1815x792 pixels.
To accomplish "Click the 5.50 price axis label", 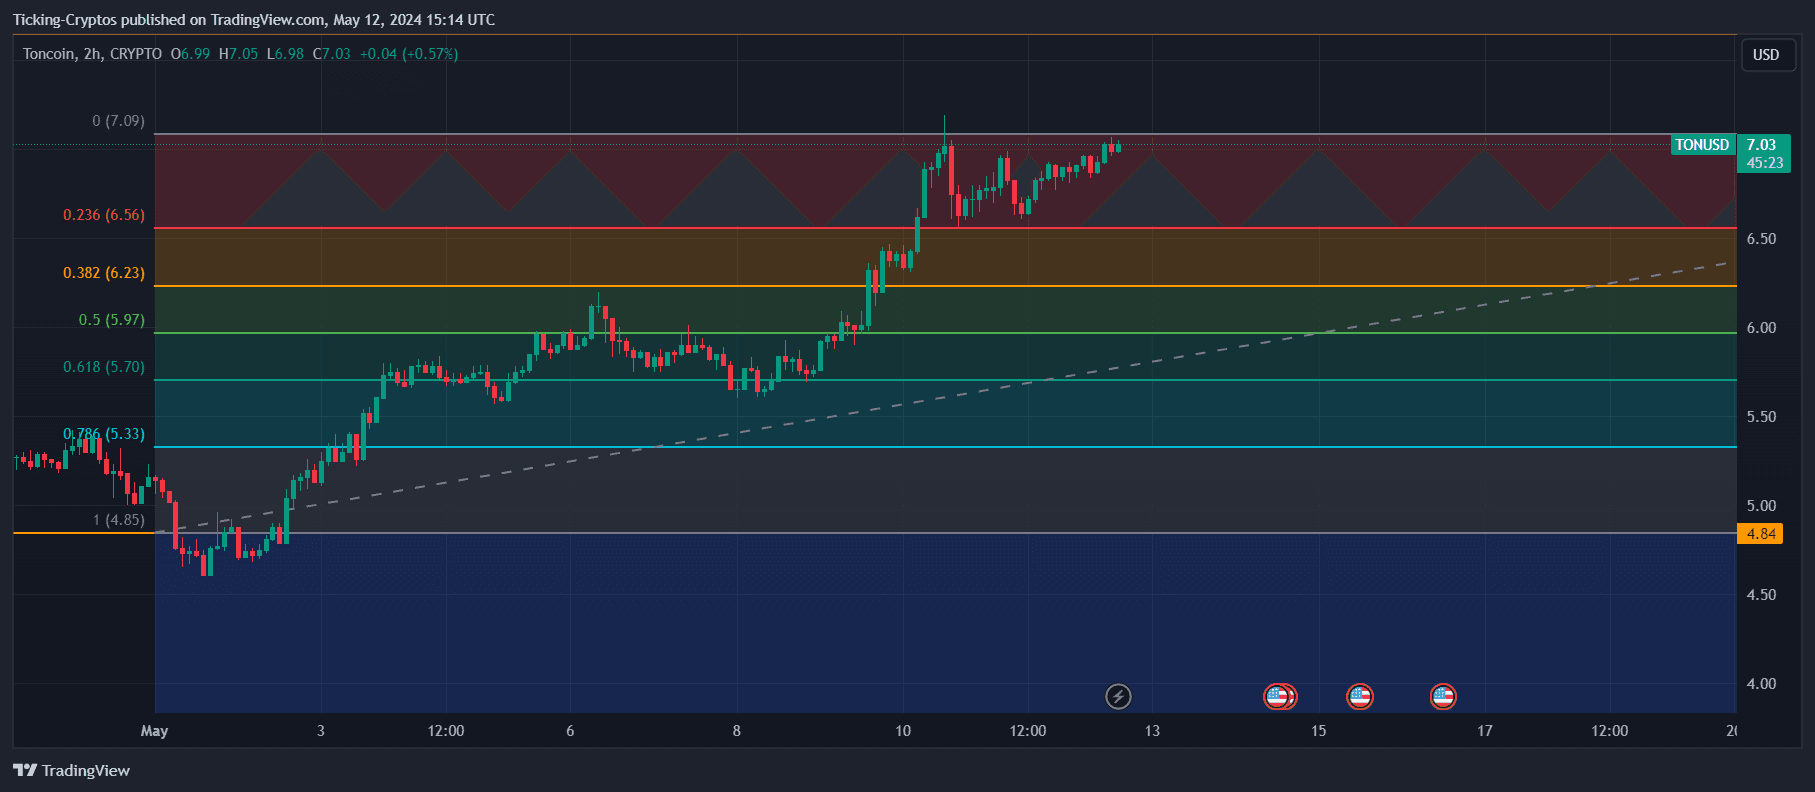I will (x=1761, y=417).
